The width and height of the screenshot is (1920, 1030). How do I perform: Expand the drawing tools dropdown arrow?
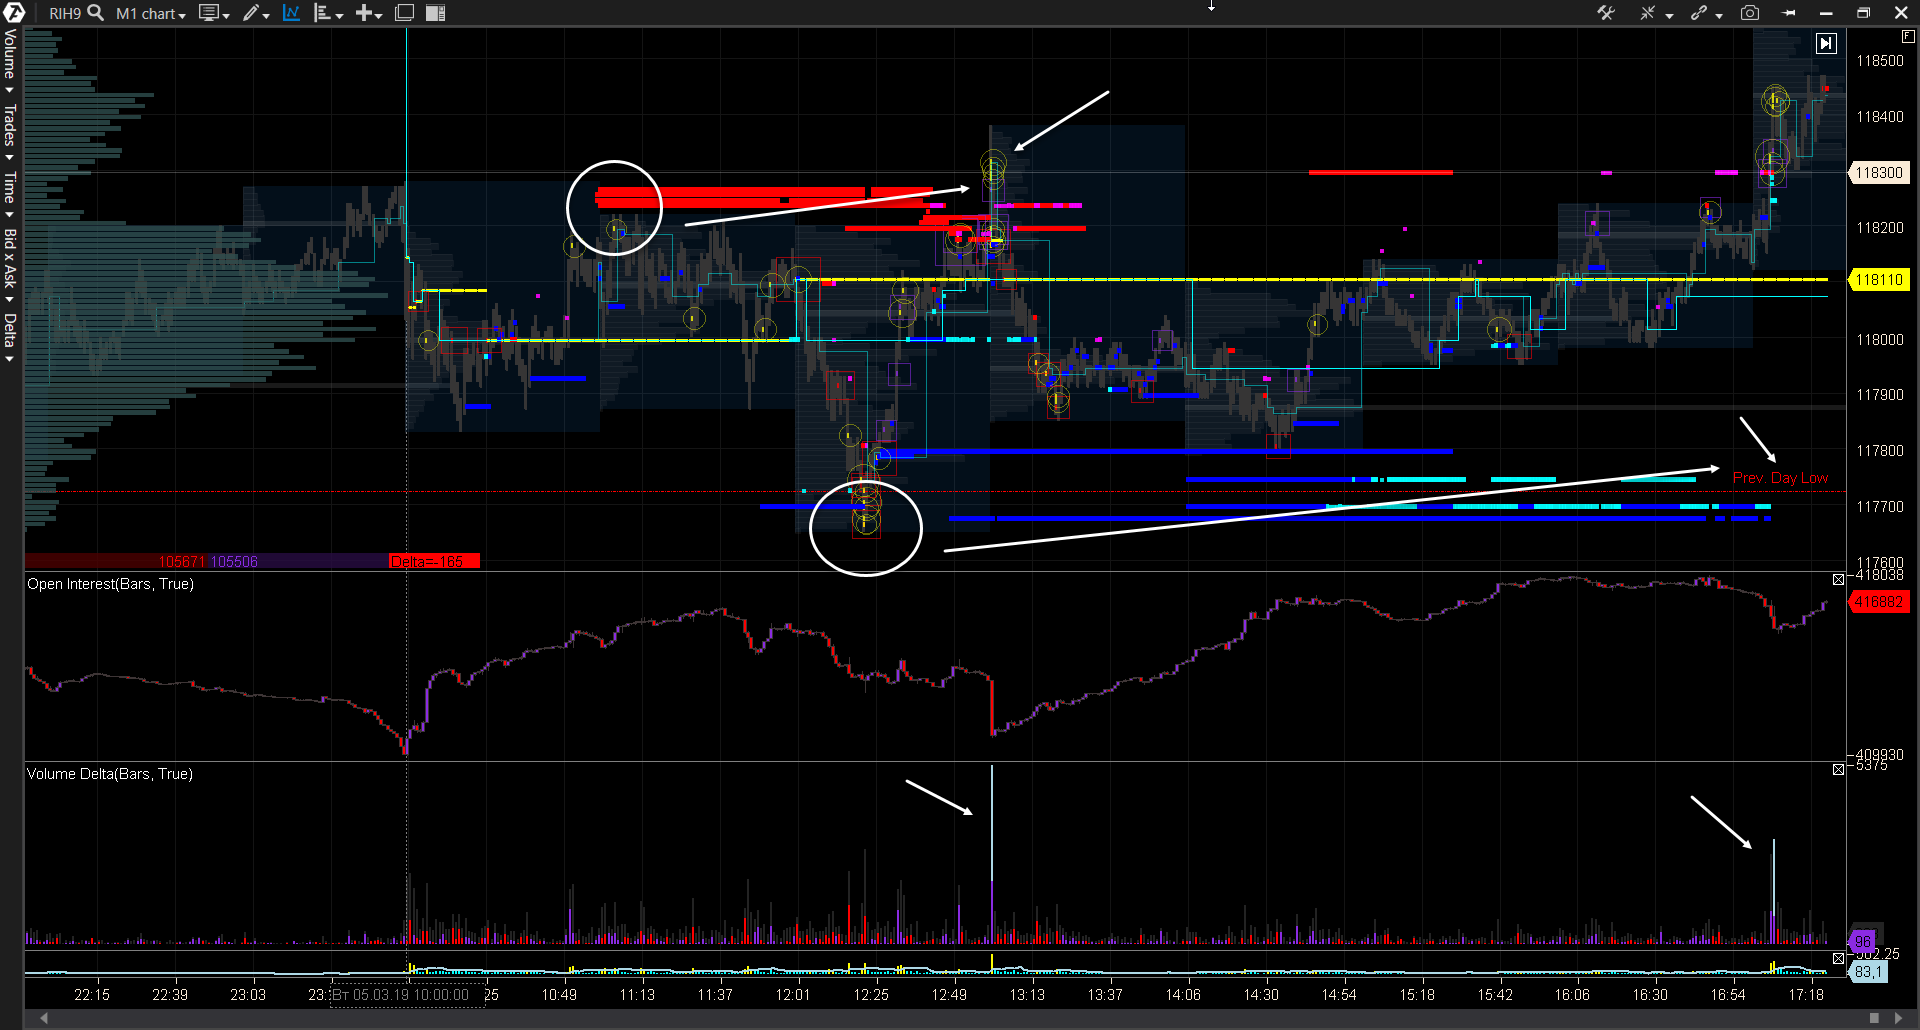tap(266, 15)
